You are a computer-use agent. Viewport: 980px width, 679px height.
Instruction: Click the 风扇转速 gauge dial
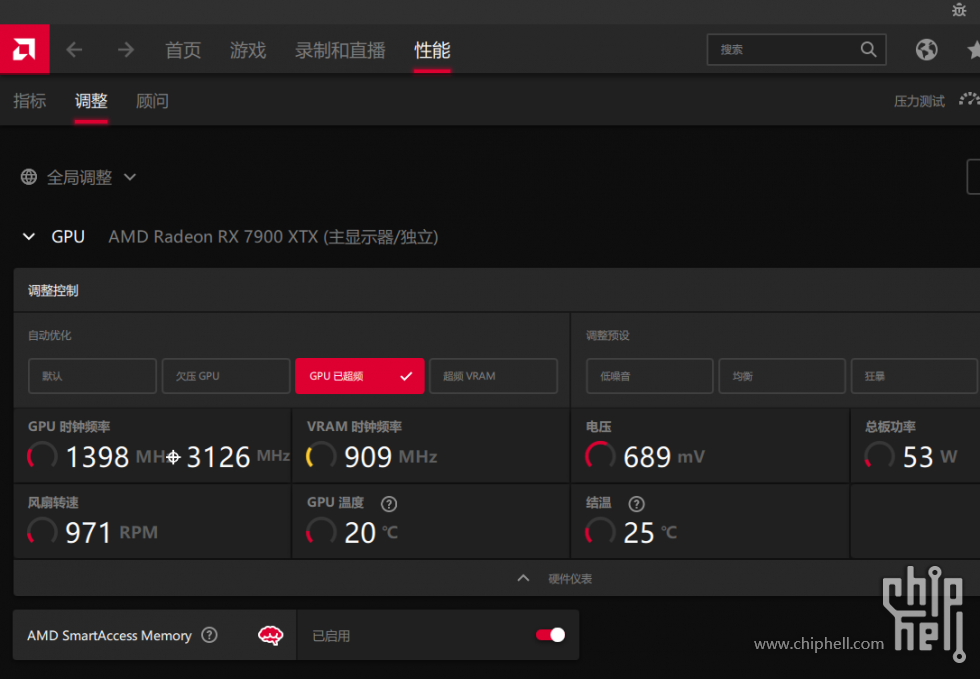click(x=42, y=532)
